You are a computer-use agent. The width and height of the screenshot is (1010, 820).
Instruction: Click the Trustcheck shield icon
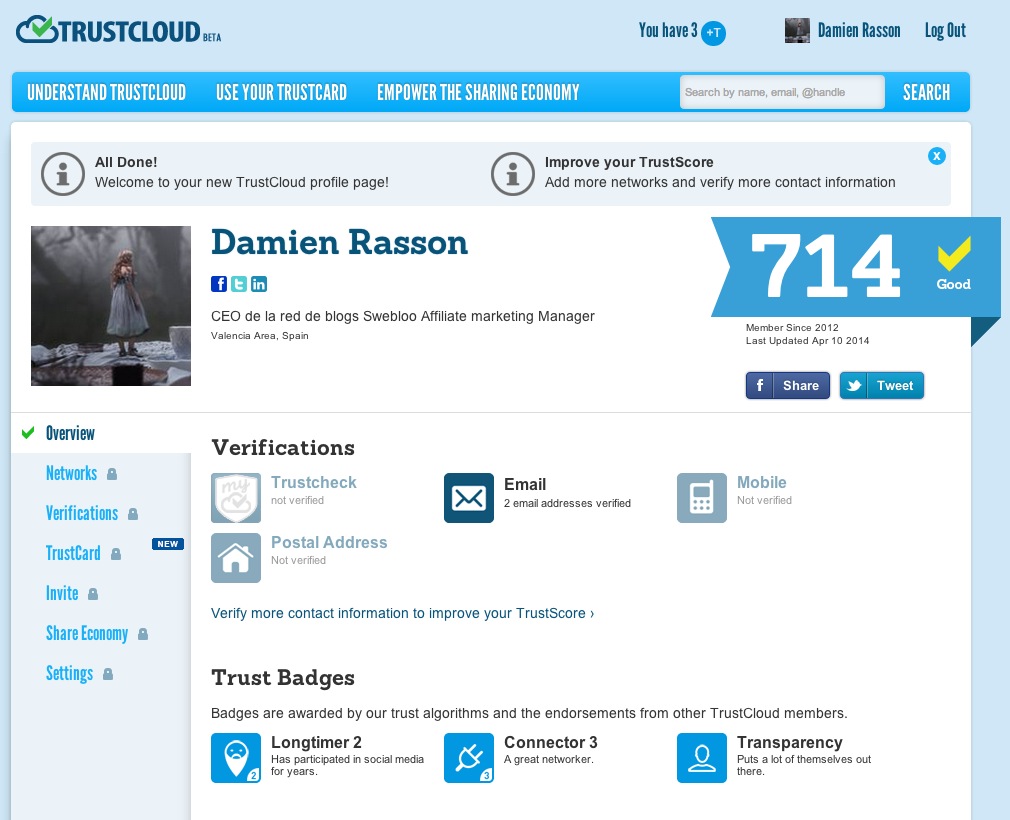click(x=236, y=498)
